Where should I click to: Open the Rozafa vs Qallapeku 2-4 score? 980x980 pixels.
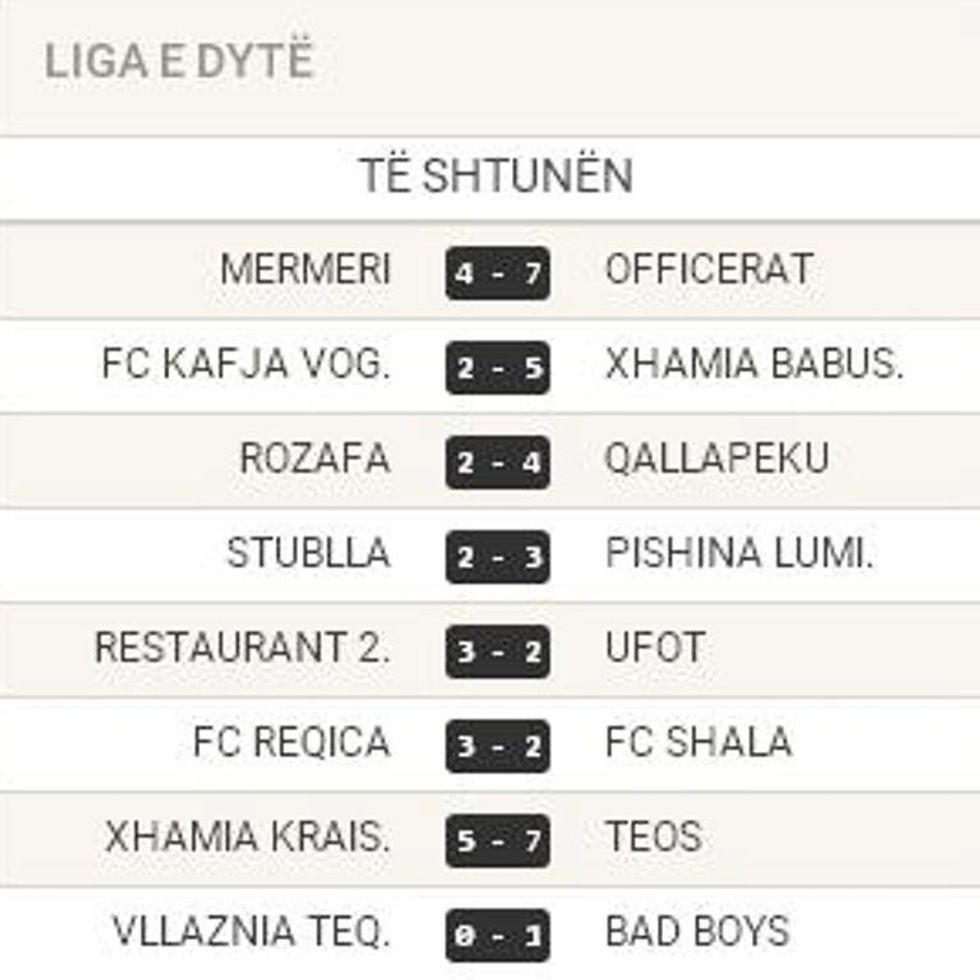[498, 461]
